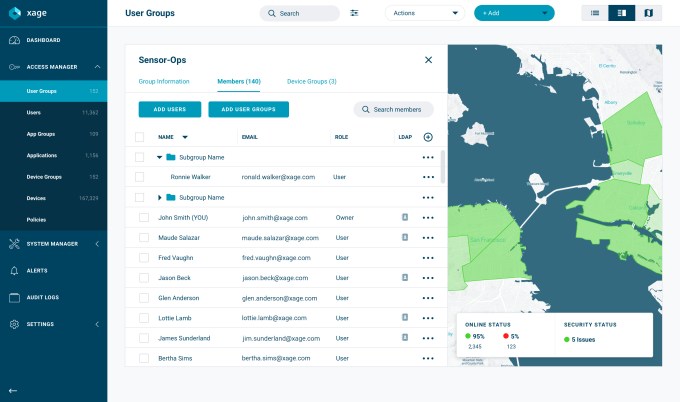Close the Sensor-Ops panel
680x402 pixels.
[428, 60]
